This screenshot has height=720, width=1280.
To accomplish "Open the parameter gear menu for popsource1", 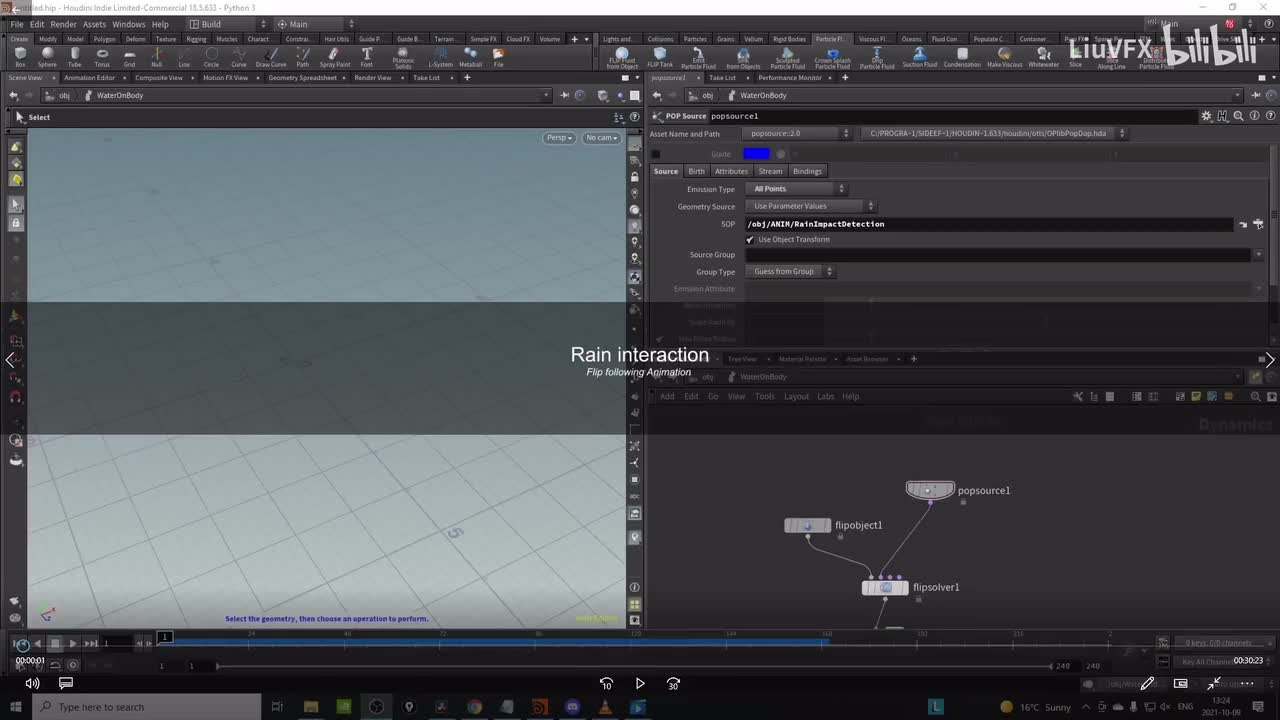I will pyautogui.click(x=1207, y=116).
